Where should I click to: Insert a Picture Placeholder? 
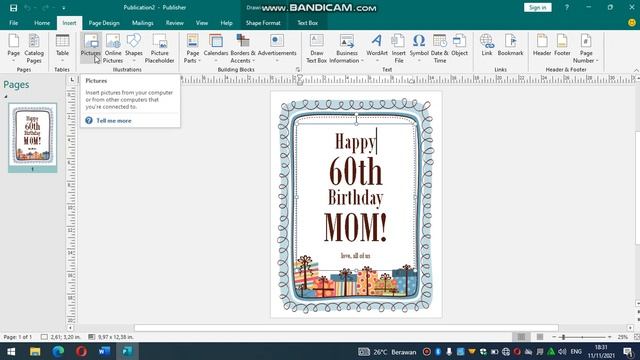(x=159, y=48)
